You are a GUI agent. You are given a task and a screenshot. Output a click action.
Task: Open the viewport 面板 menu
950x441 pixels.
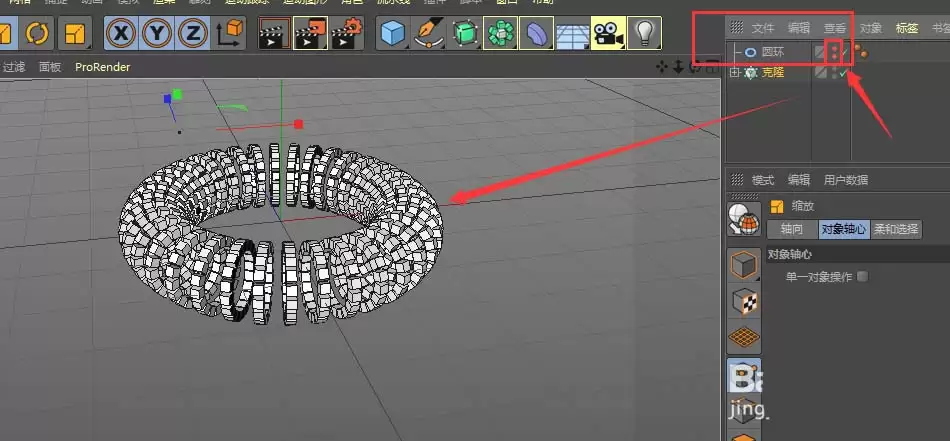point(50,67)
